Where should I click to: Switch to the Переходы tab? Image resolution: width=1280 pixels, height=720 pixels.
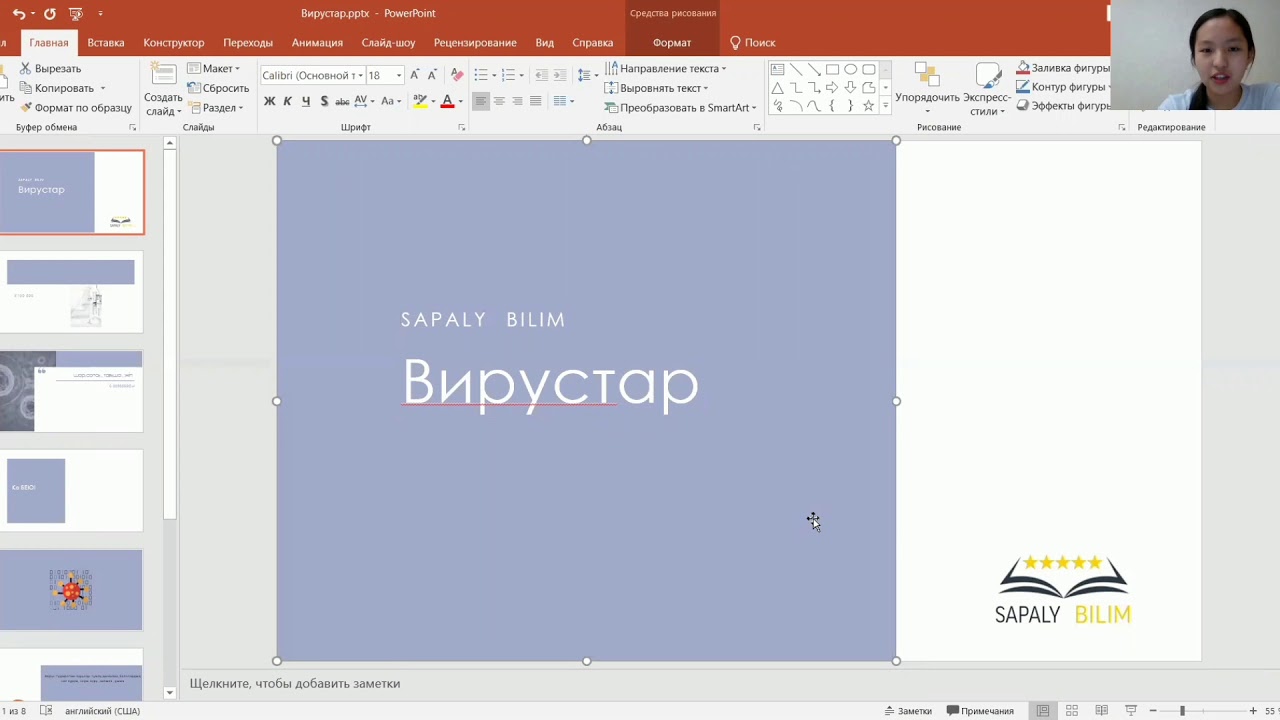click(248, 43)
